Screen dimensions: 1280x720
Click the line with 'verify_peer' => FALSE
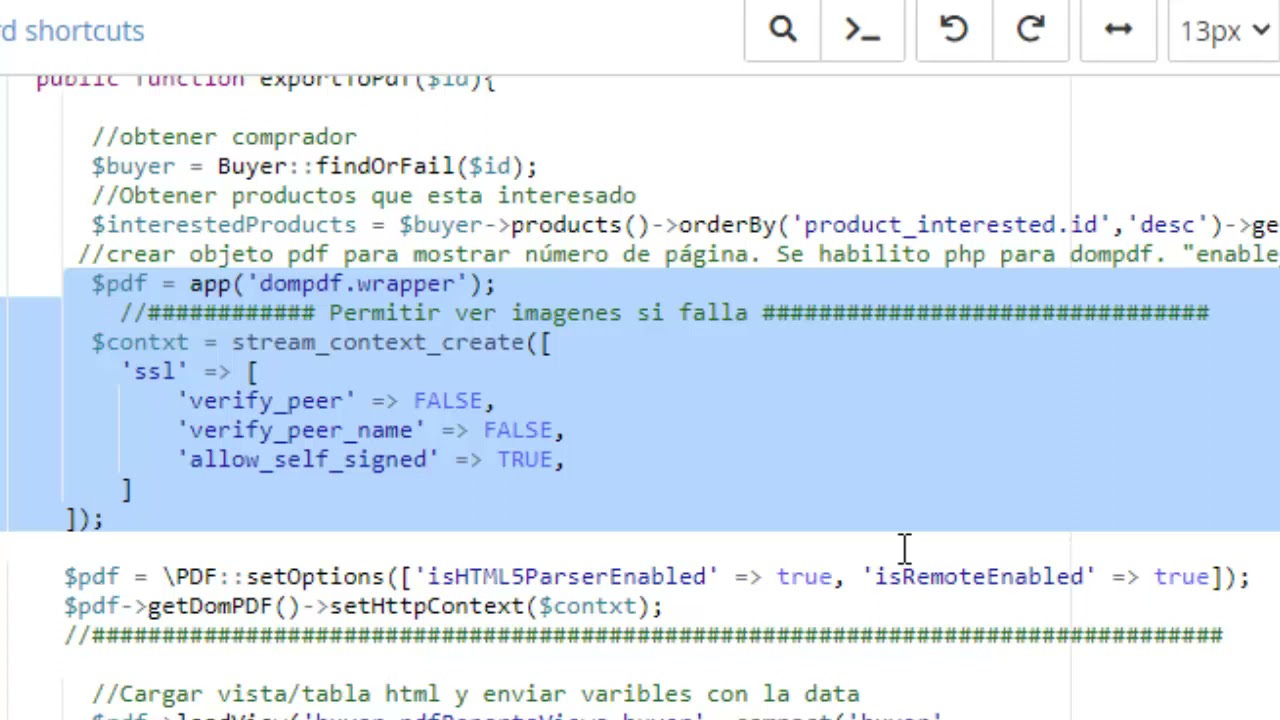point(336,401)
